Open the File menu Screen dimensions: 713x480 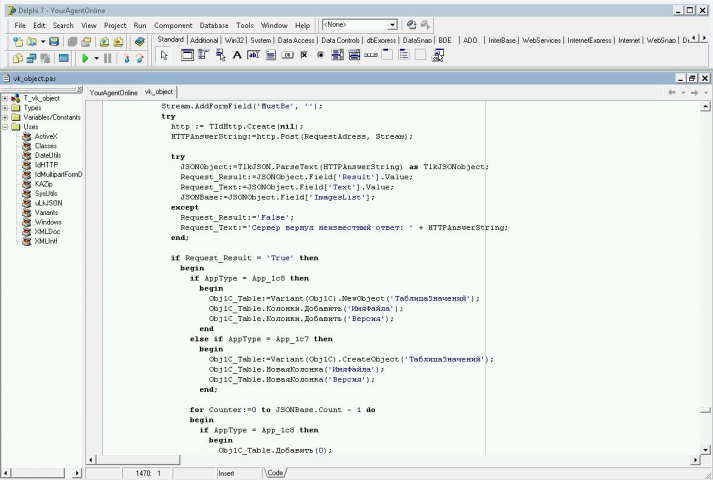pos(20,25)
